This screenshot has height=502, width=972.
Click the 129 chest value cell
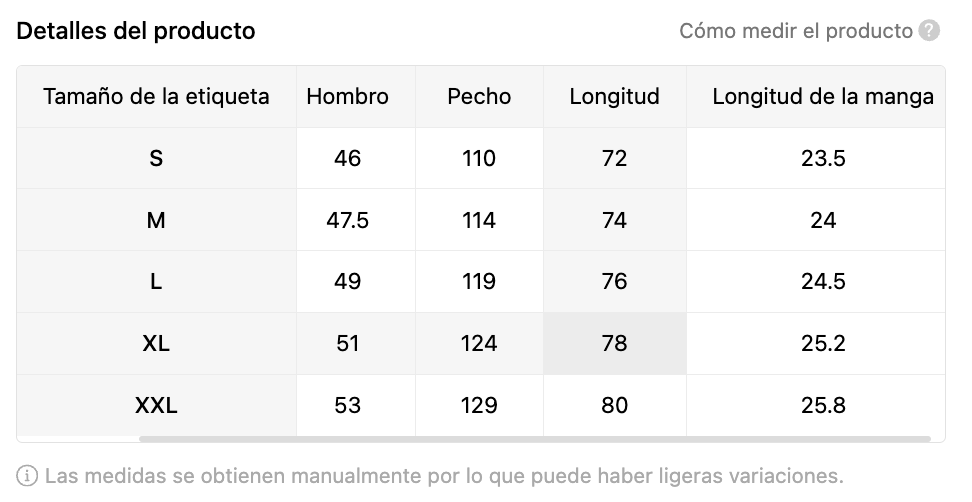click(479, 405)
